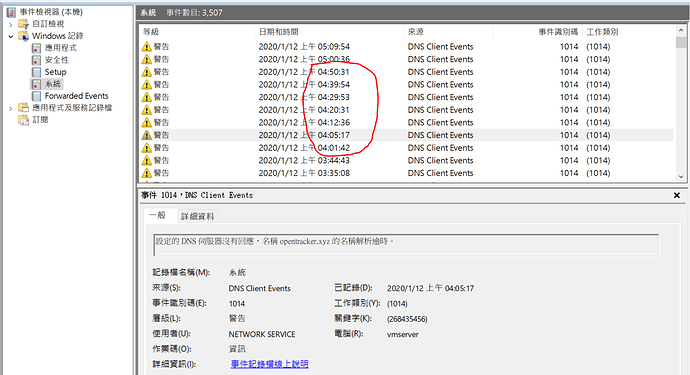The width and height of the screenshot is (690, 375).
Task: Select the 04:01:42 DNS Client event row
Action: [x=407, y=148]
